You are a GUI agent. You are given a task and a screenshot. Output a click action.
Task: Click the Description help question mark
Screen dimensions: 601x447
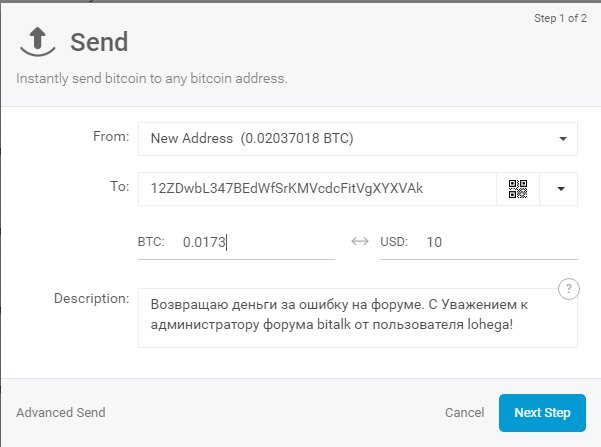pyautogui.click(x=569, y=290)
